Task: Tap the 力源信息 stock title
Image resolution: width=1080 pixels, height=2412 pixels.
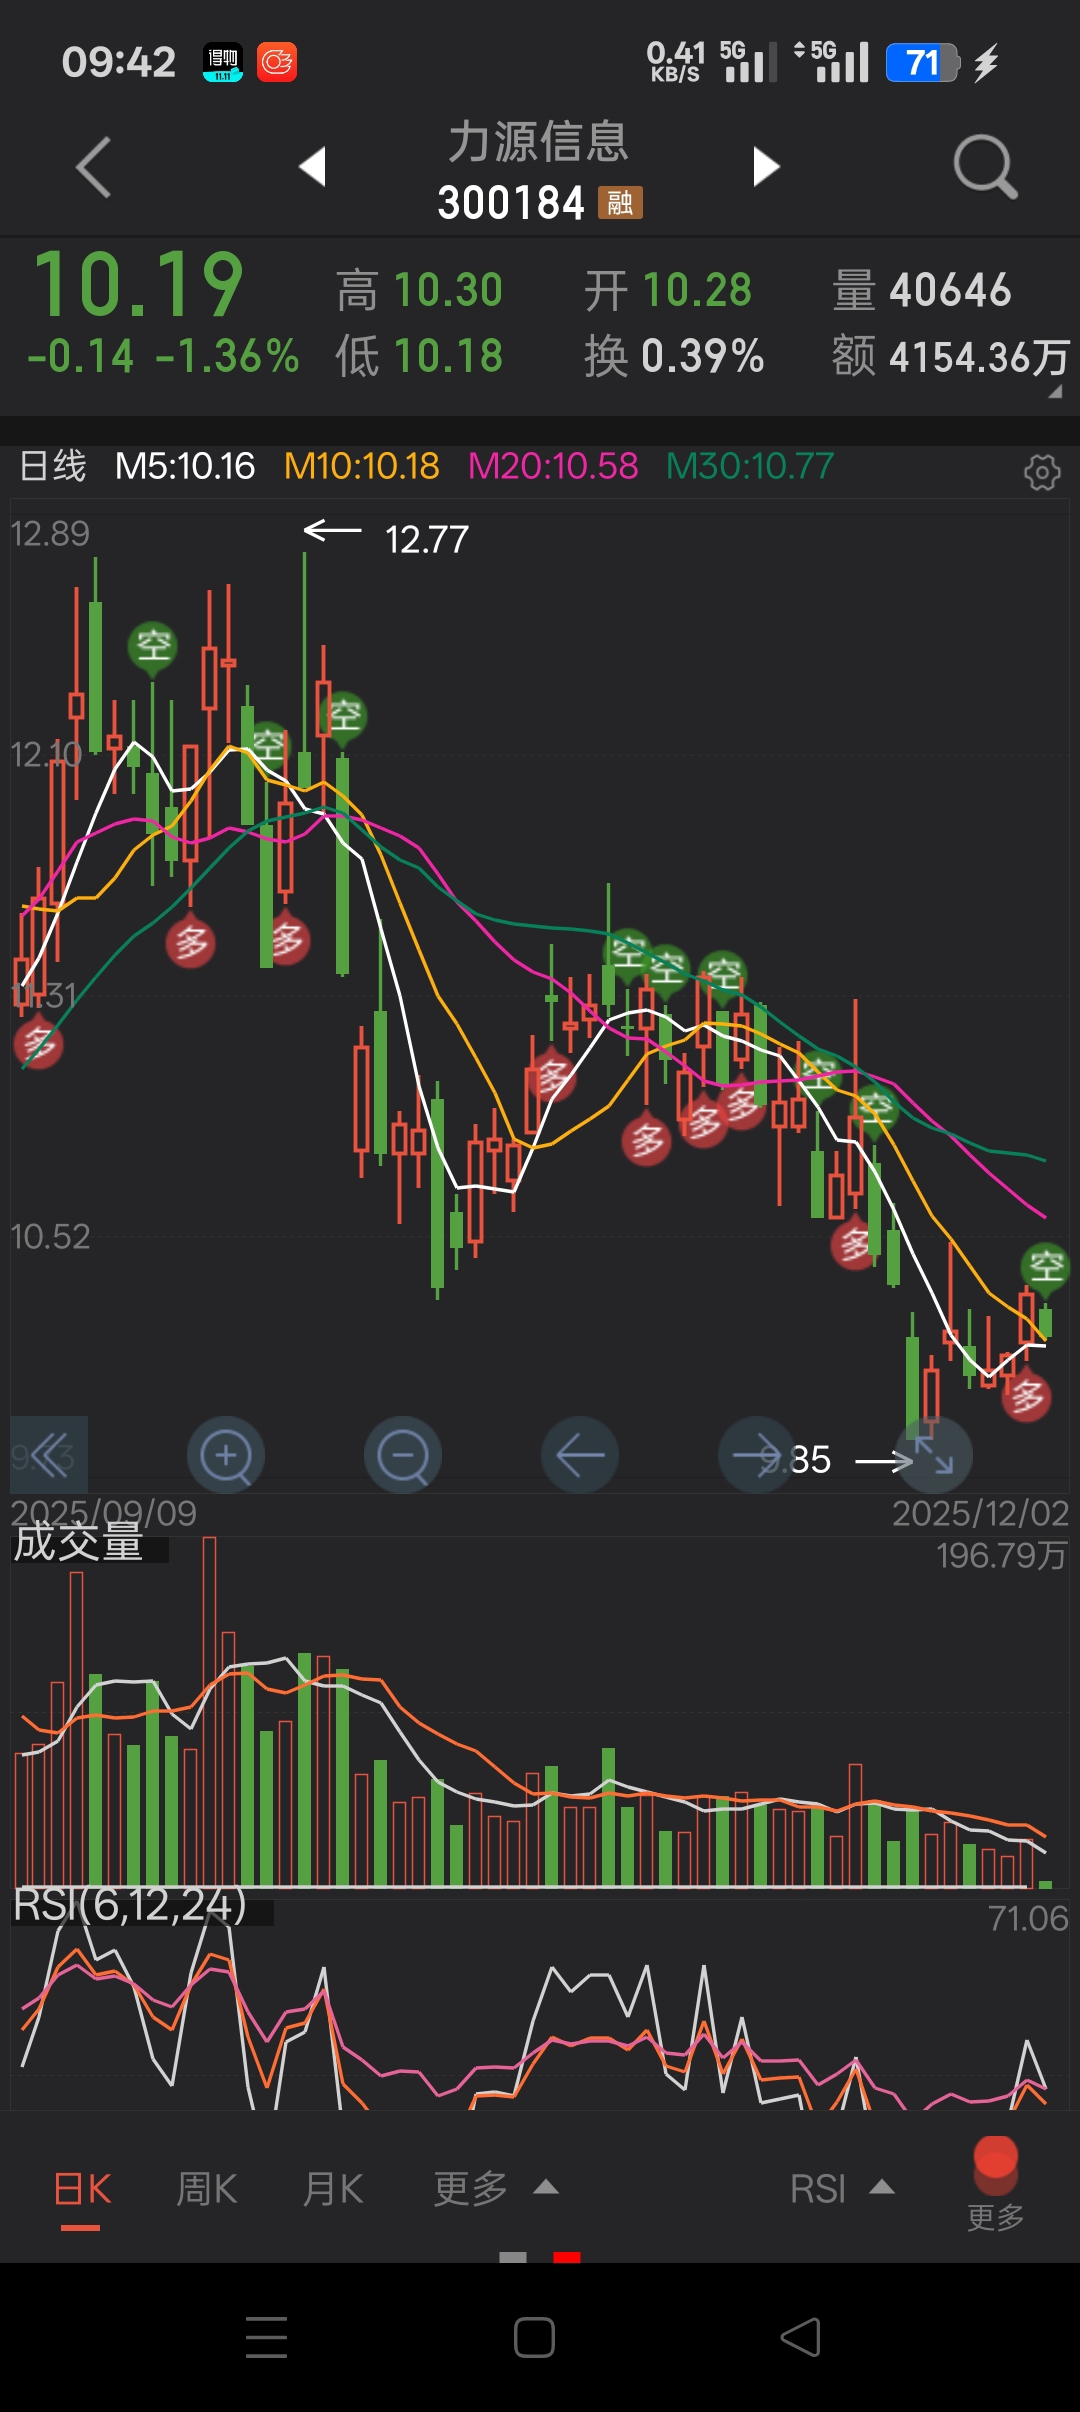Action: click(538, 141)
